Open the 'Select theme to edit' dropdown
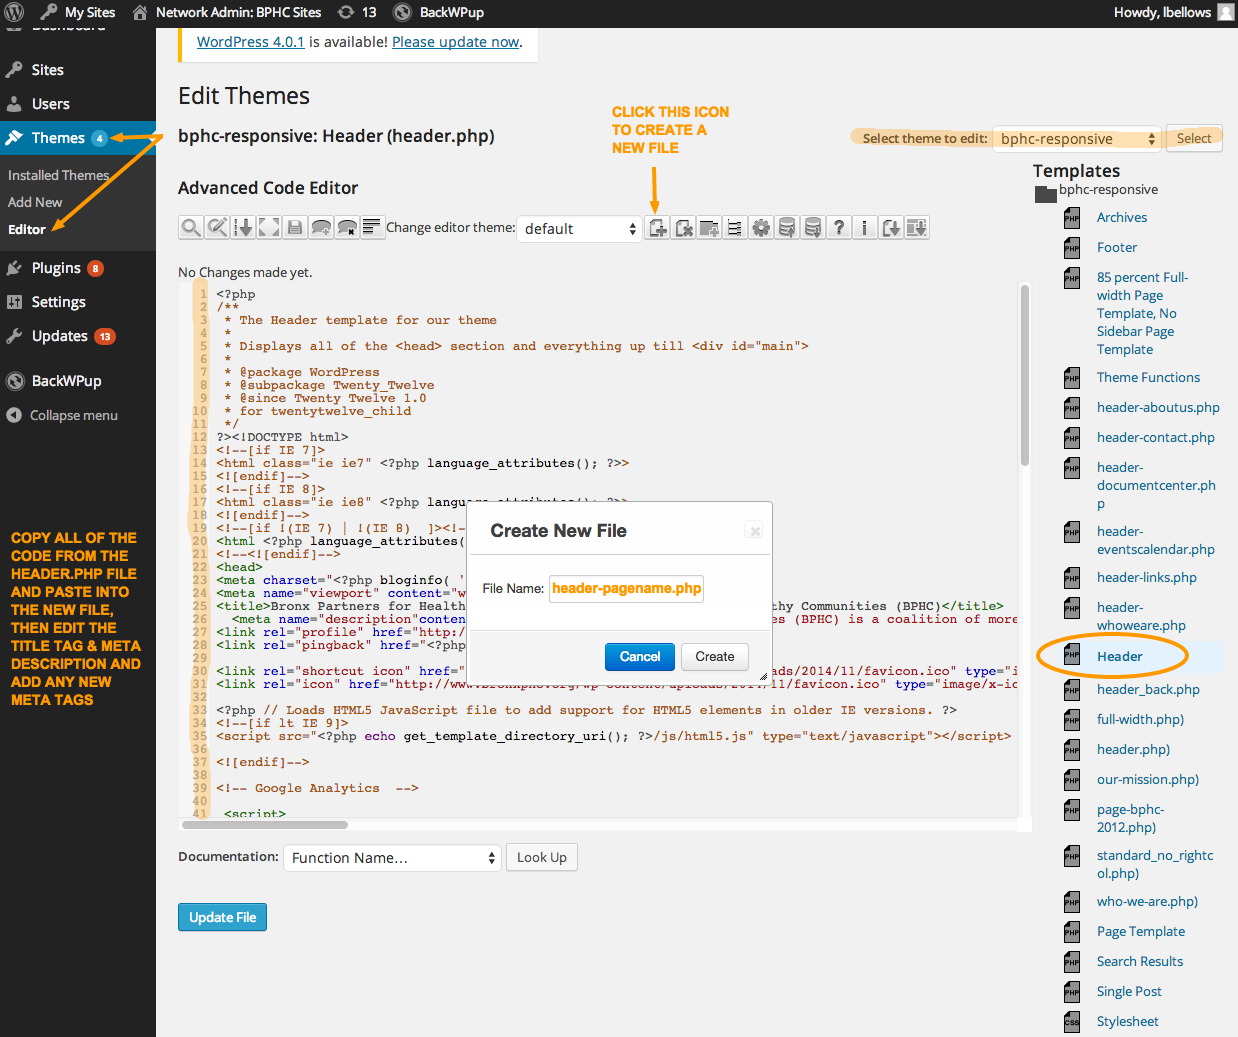1238x1037 pixels. click(x=1078, y=139)
